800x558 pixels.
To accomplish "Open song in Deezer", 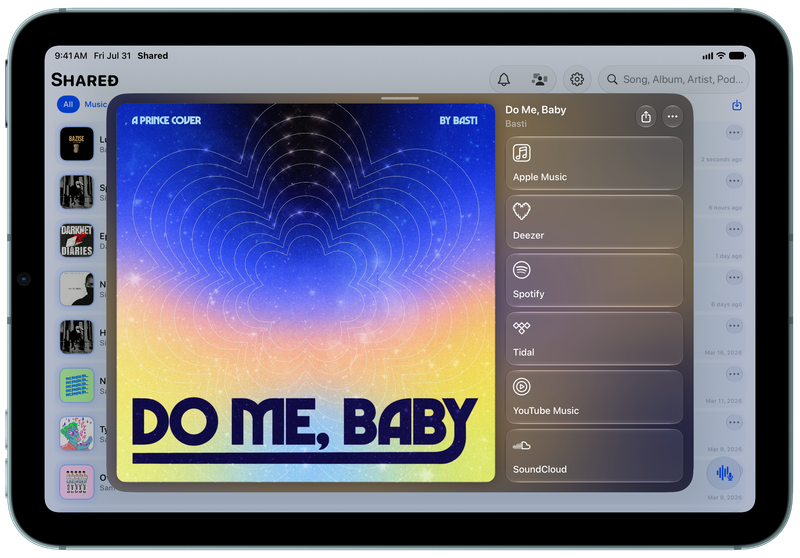I will (x=594, y=222).
